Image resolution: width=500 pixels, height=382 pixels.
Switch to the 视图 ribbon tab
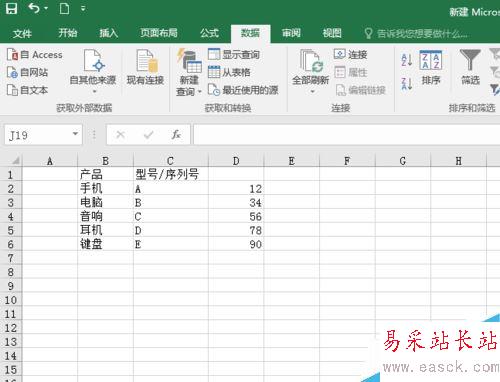[332, 33]
